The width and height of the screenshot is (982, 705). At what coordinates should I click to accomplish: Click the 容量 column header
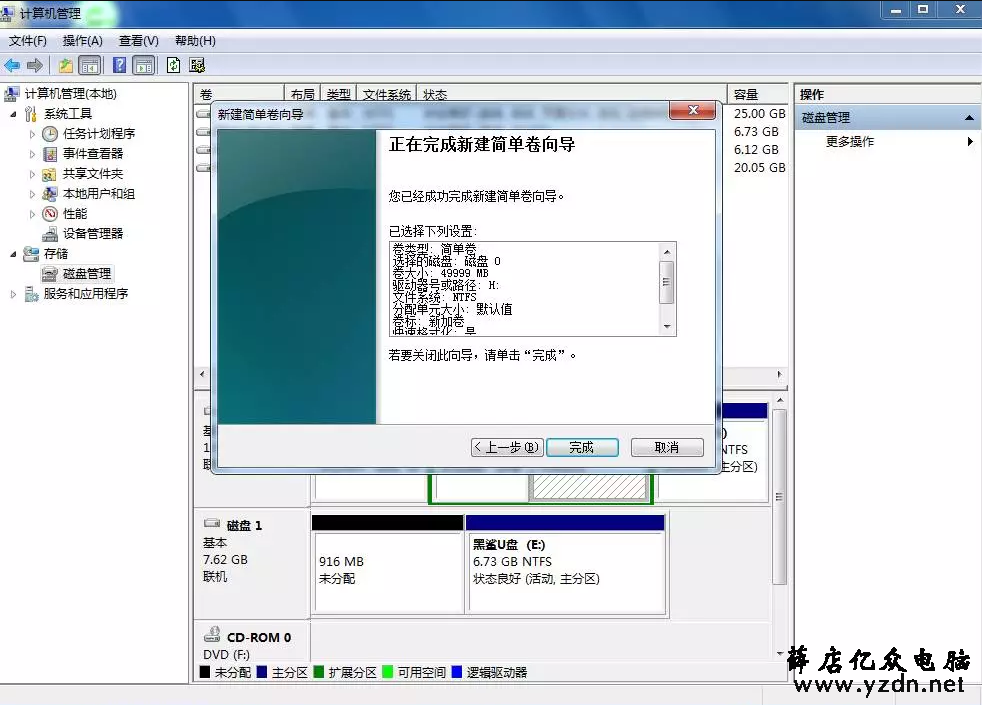click(x=757, y=95)
